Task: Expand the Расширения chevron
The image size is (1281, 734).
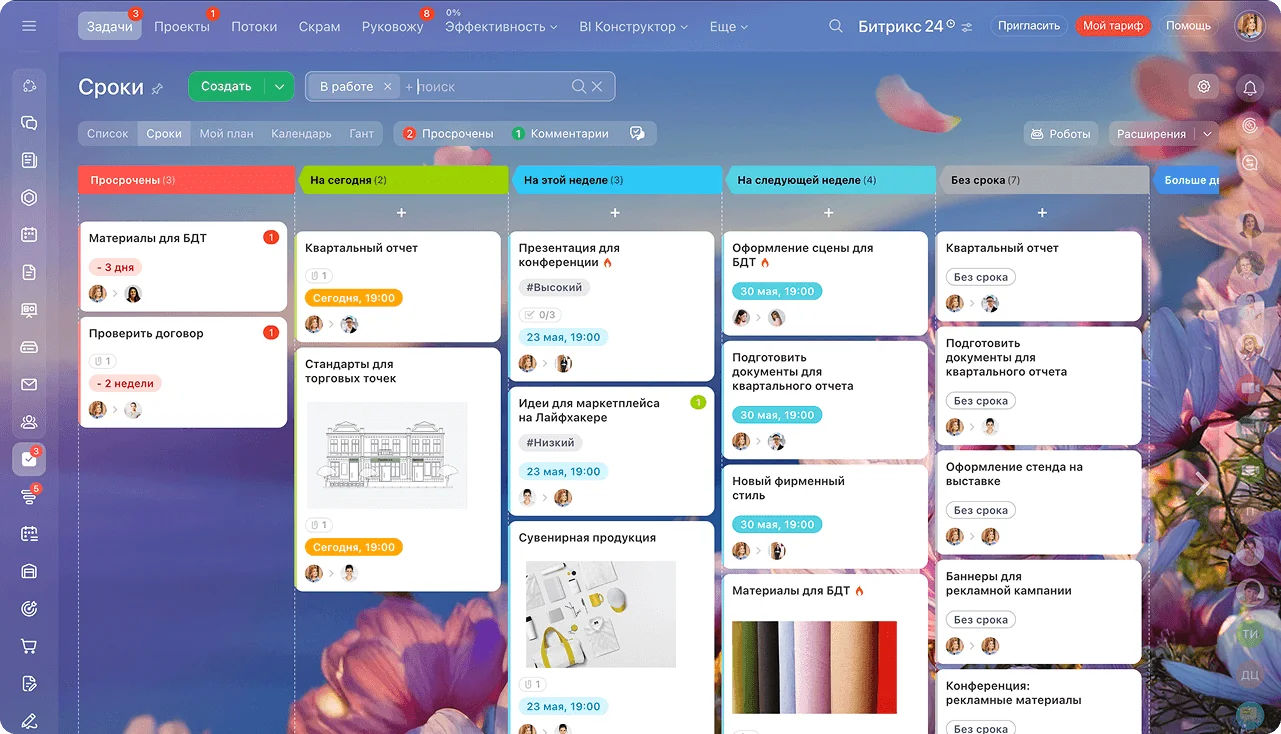Action: 1206,133
